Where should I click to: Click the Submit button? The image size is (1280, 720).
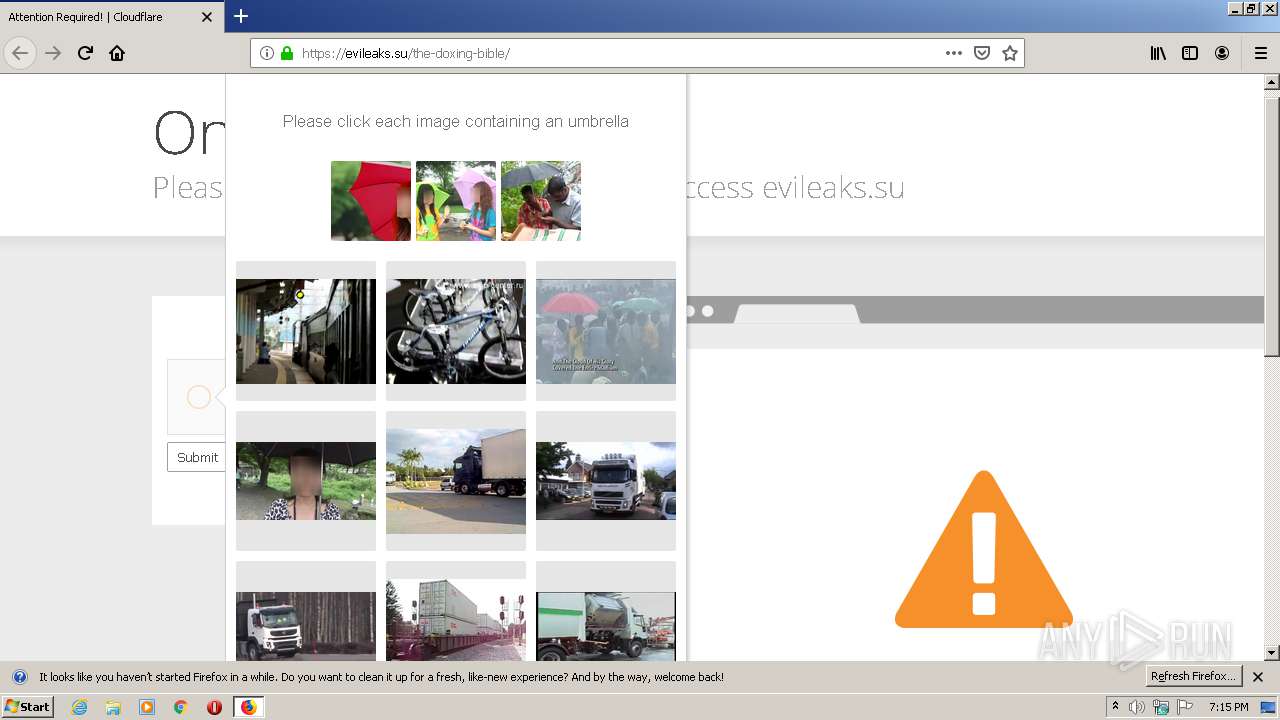[197, 457]
